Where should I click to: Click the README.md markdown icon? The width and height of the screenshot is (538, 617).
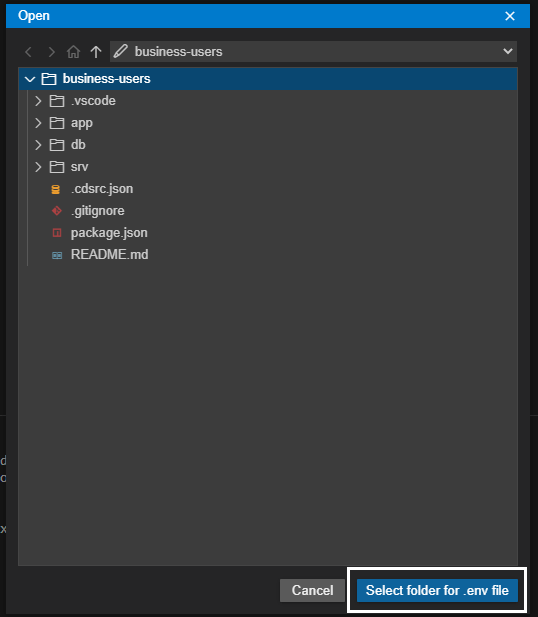(57, 255)
